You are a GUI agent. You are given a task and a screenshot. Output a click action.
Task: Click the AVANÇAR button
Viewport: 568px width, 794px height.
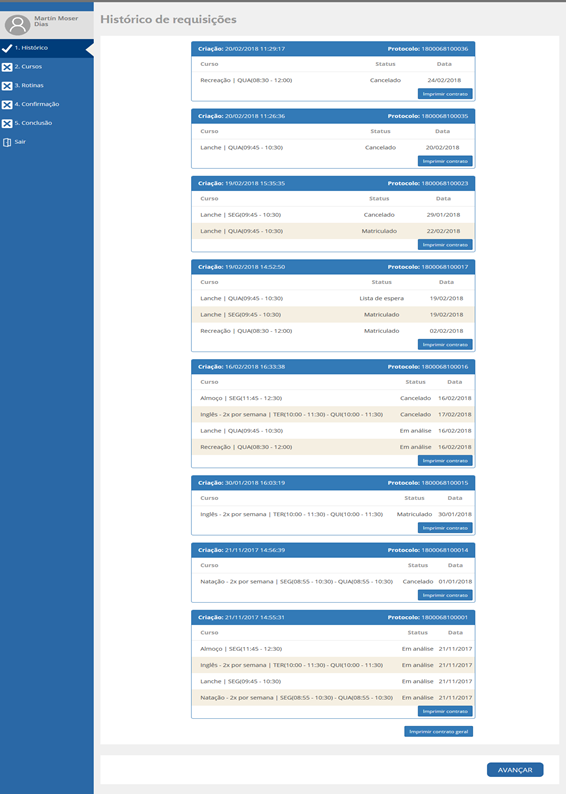515,770
